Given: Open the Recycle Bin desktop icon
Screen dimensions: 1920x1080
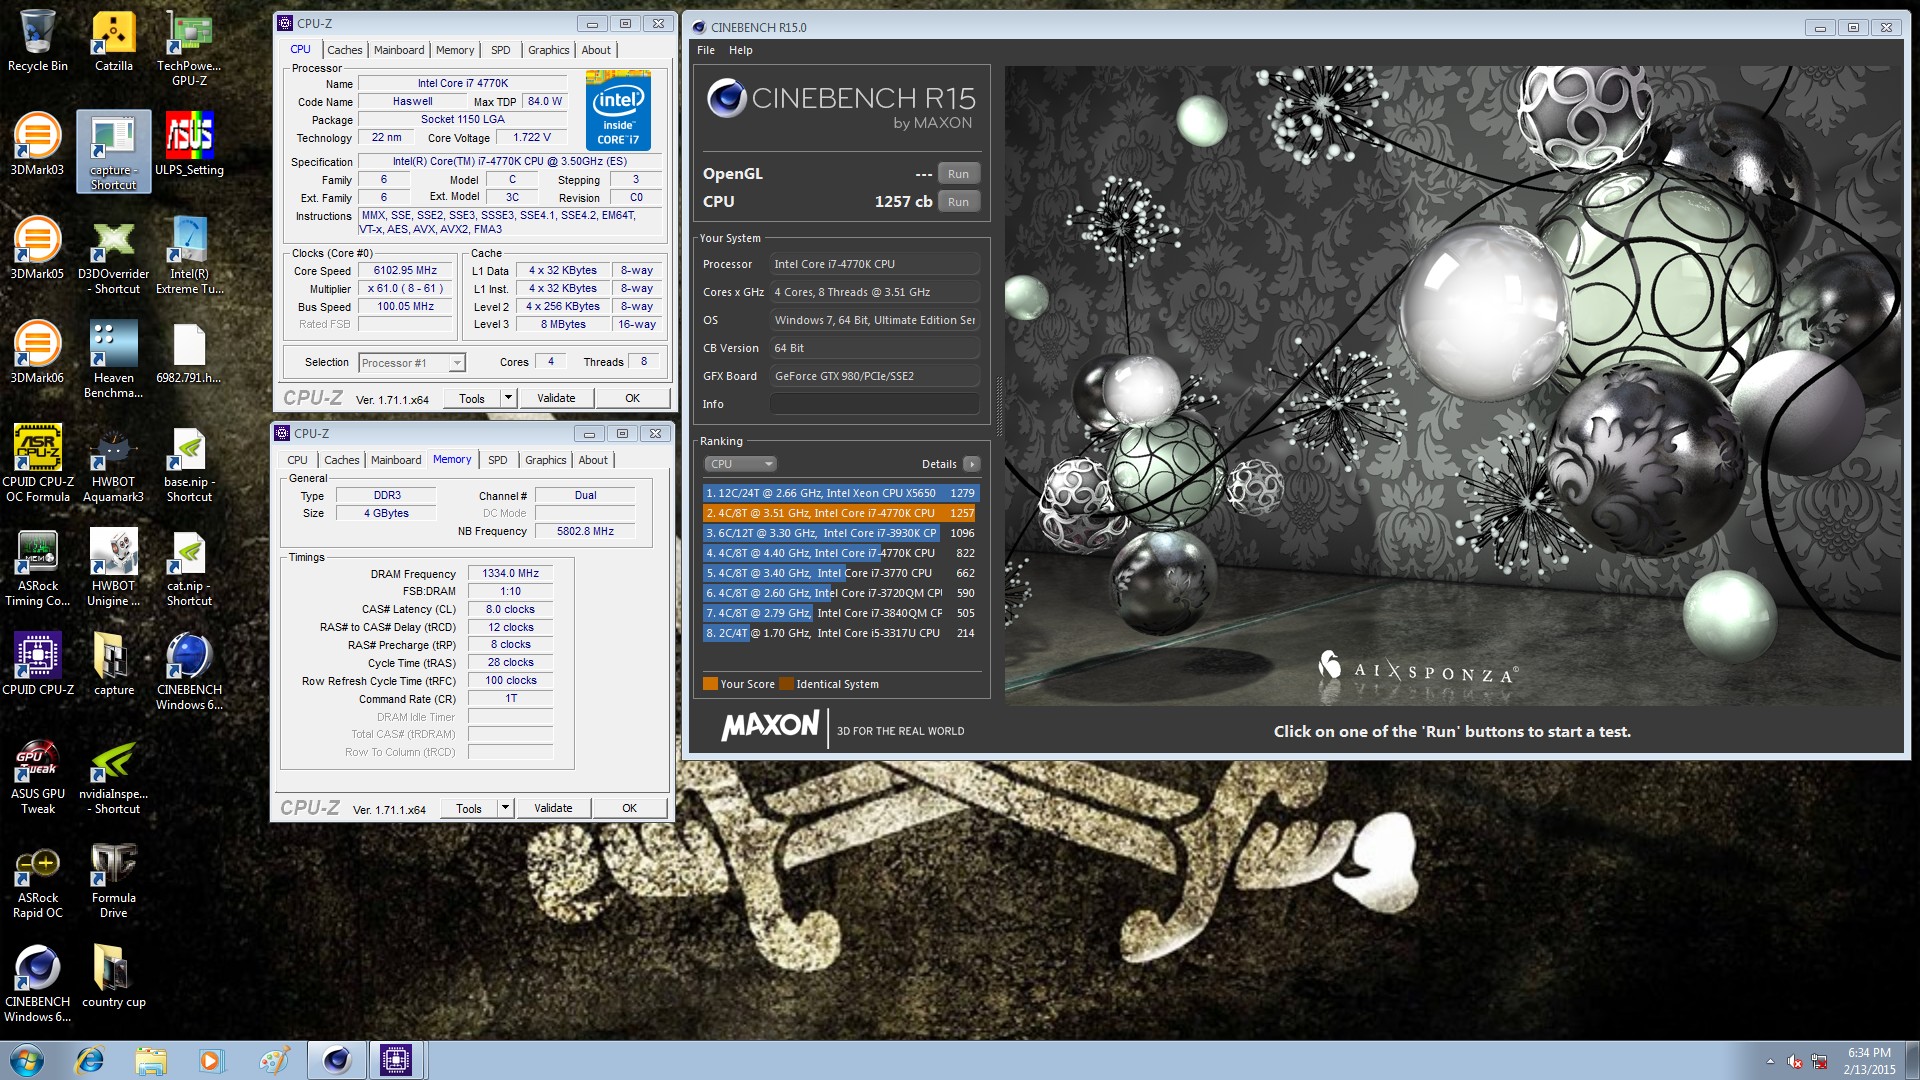Looking at the screenshot, I should pyautogui.click(x=38, y=41).
